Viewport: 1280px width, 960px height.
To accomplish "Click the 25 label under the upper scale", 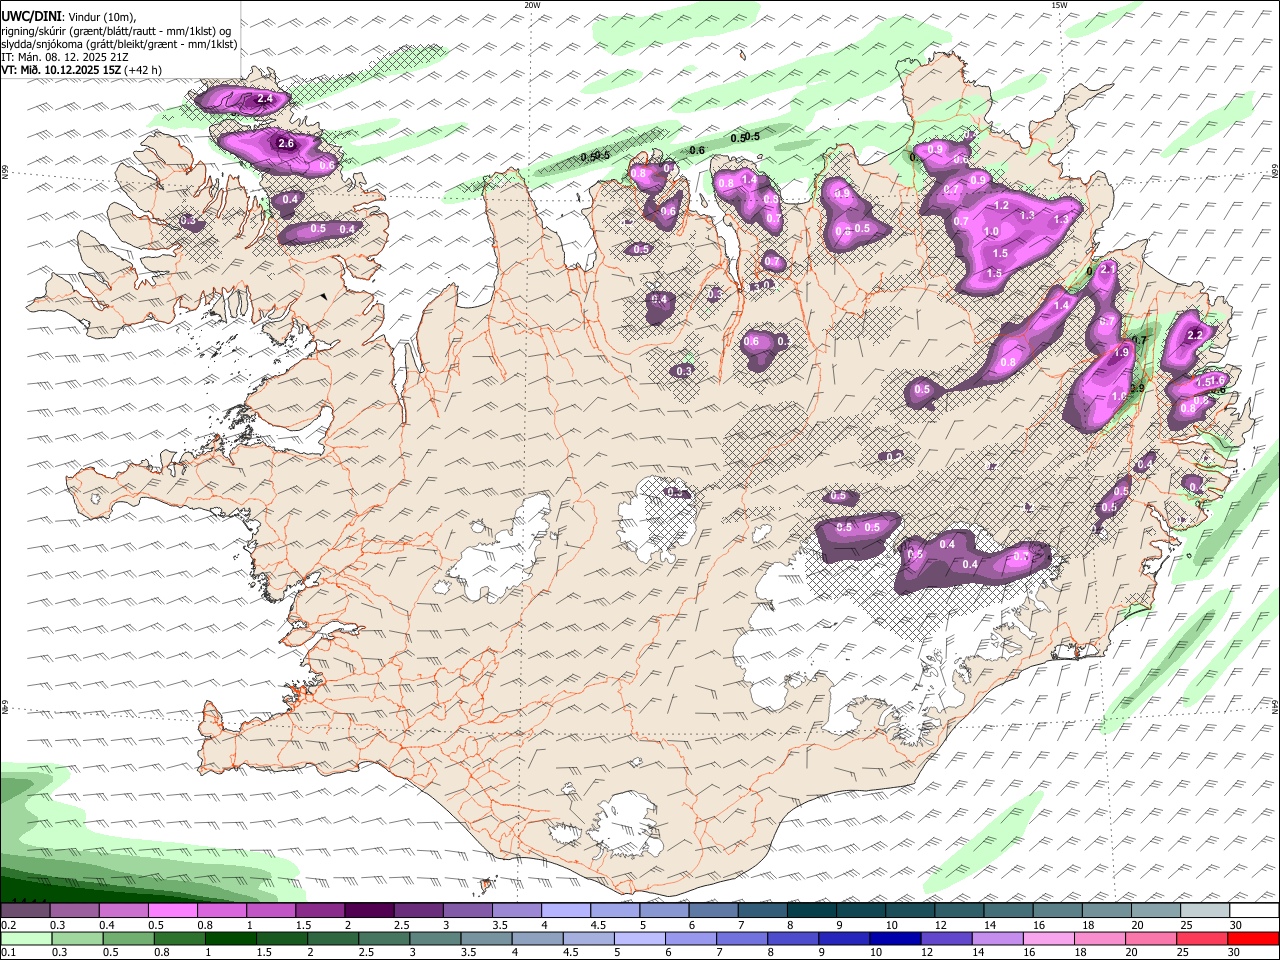I will point(1185,925).
